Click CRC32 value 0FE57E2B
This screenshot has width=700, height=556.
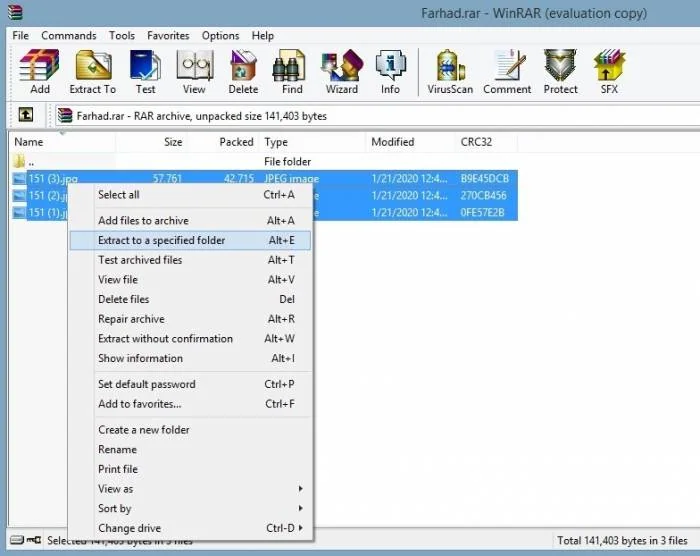point(482,213)
